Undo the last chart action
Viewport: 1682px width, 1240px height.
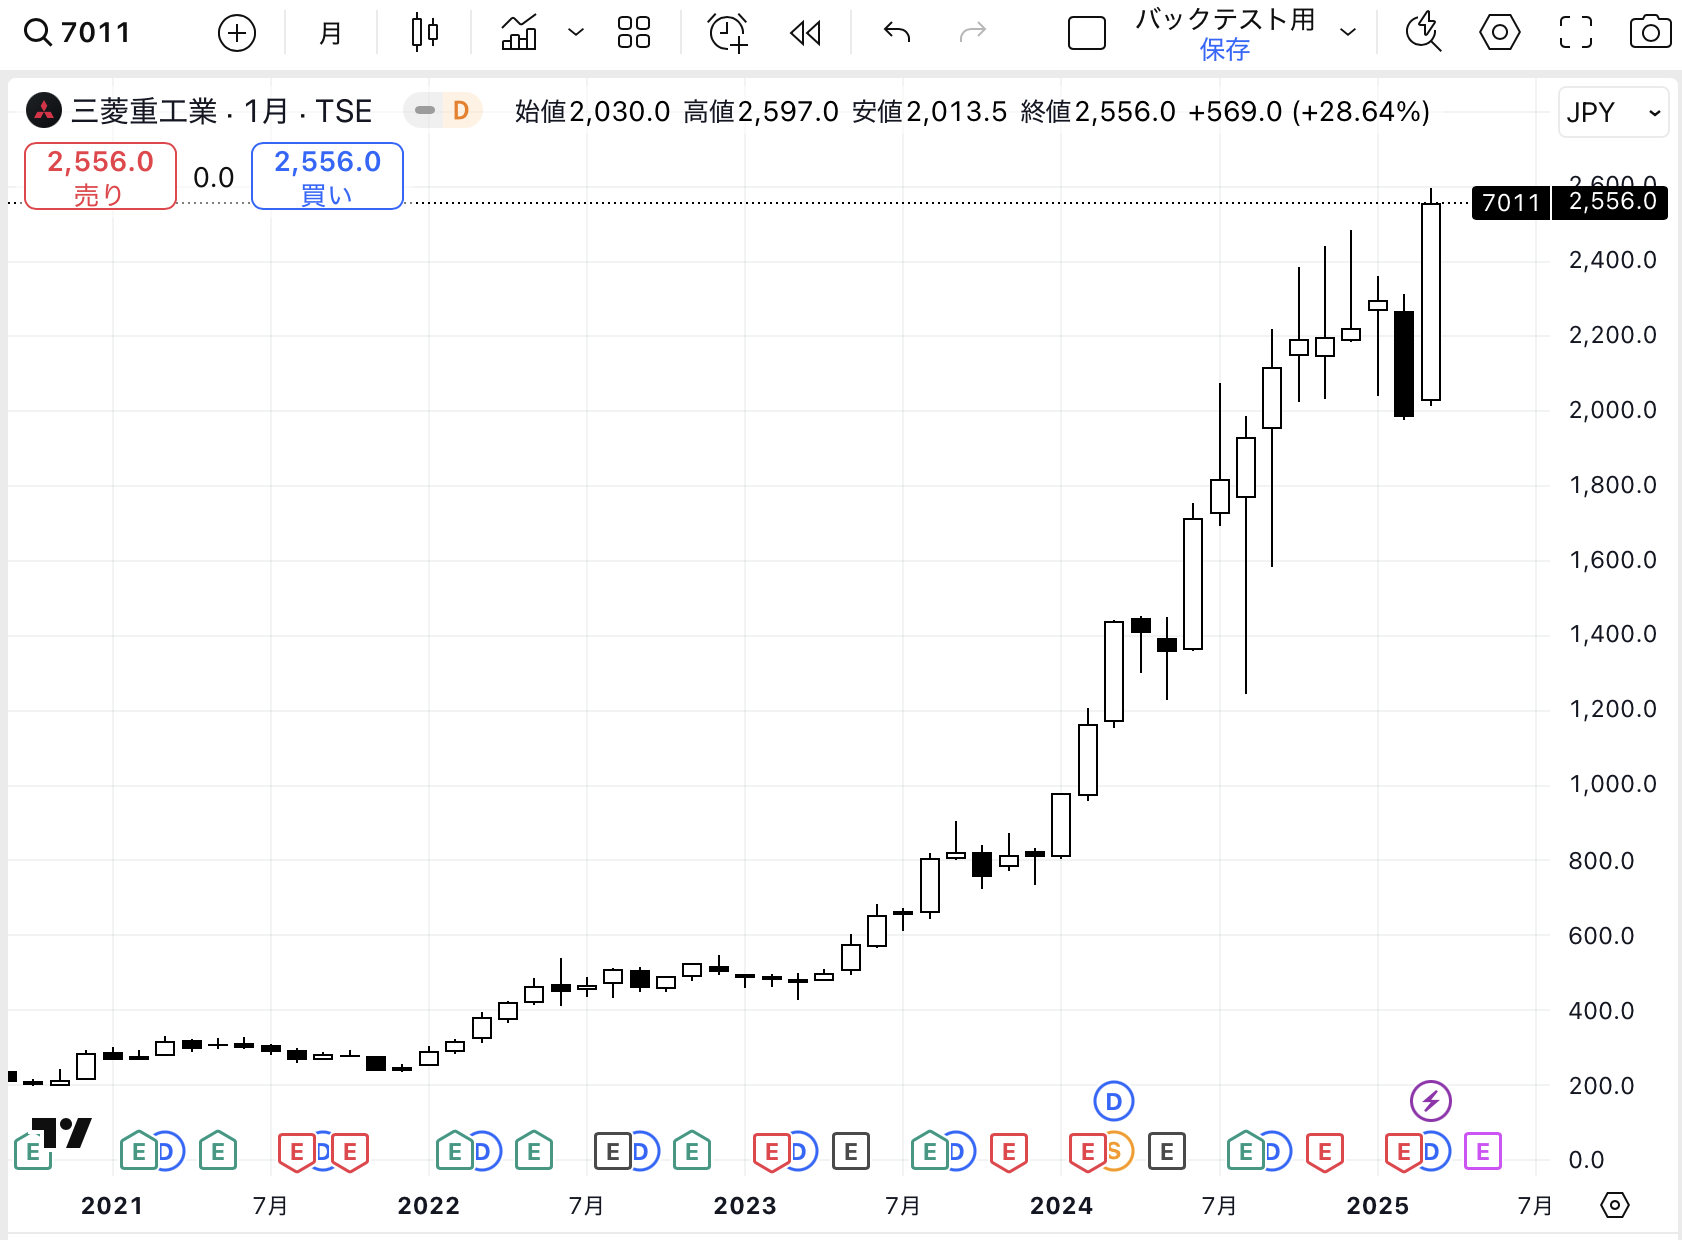(897, 33)
